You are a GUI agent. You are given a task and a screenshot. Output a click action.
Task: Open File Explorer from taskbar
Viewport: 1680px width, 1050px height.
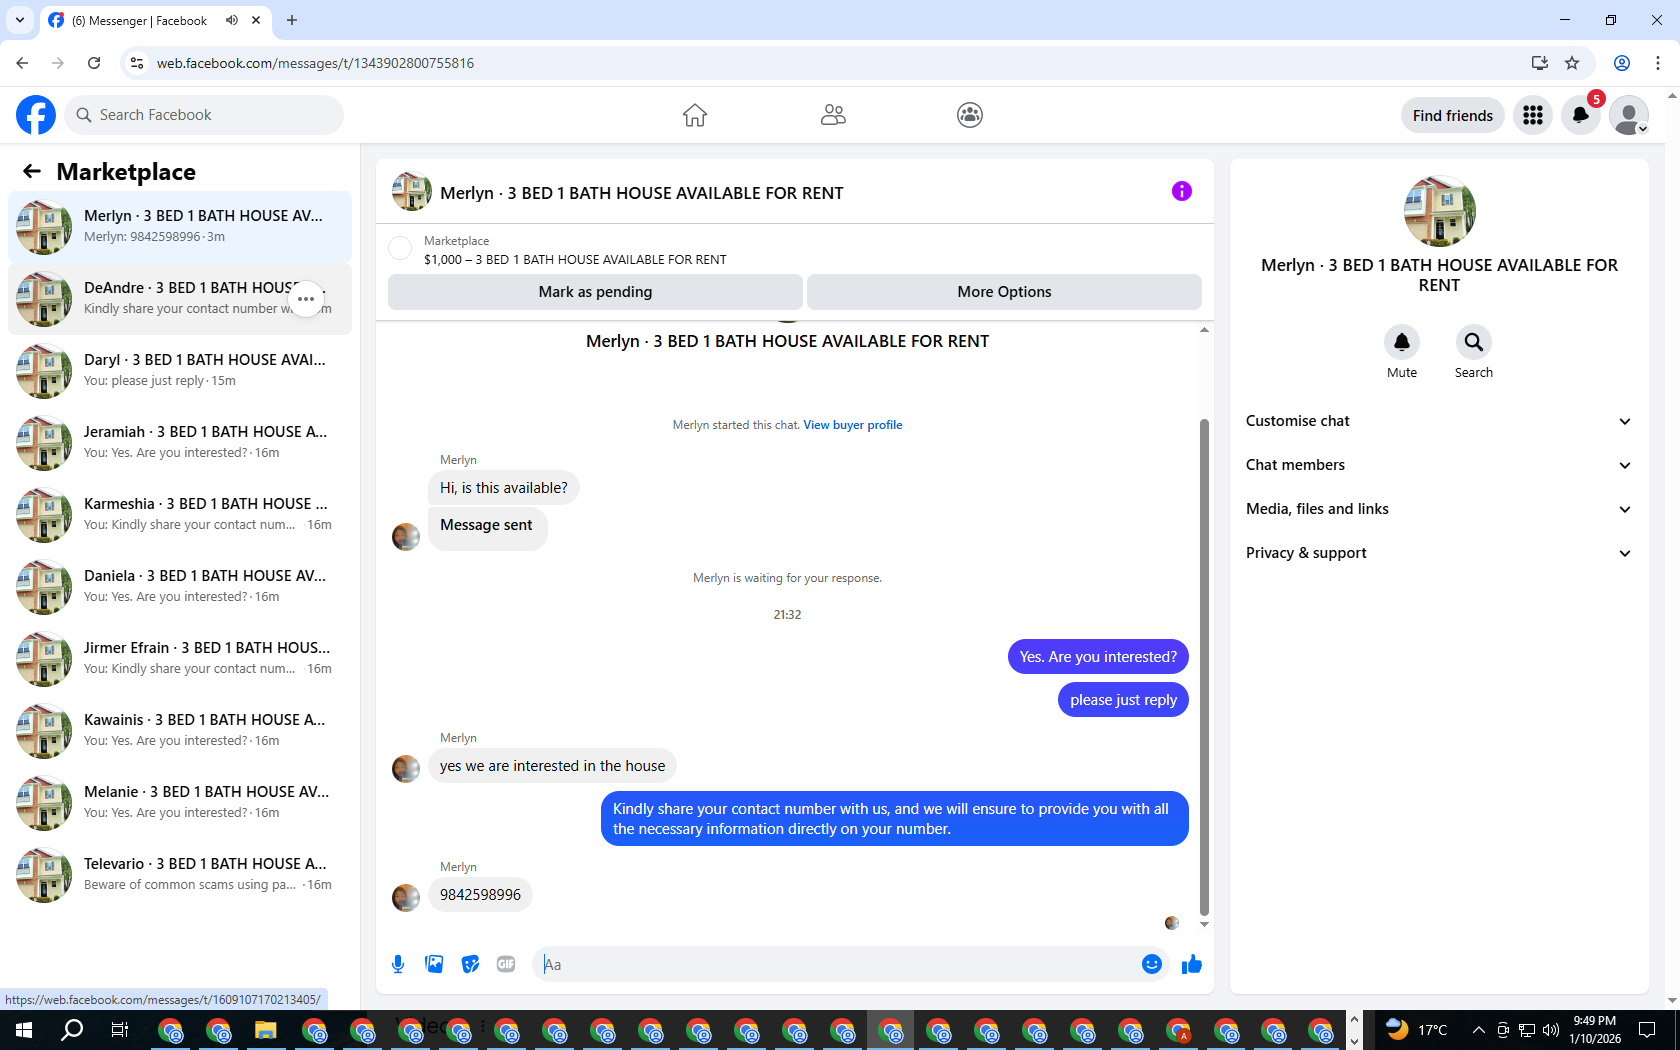pyautogui.click(x=265, y=1030)
